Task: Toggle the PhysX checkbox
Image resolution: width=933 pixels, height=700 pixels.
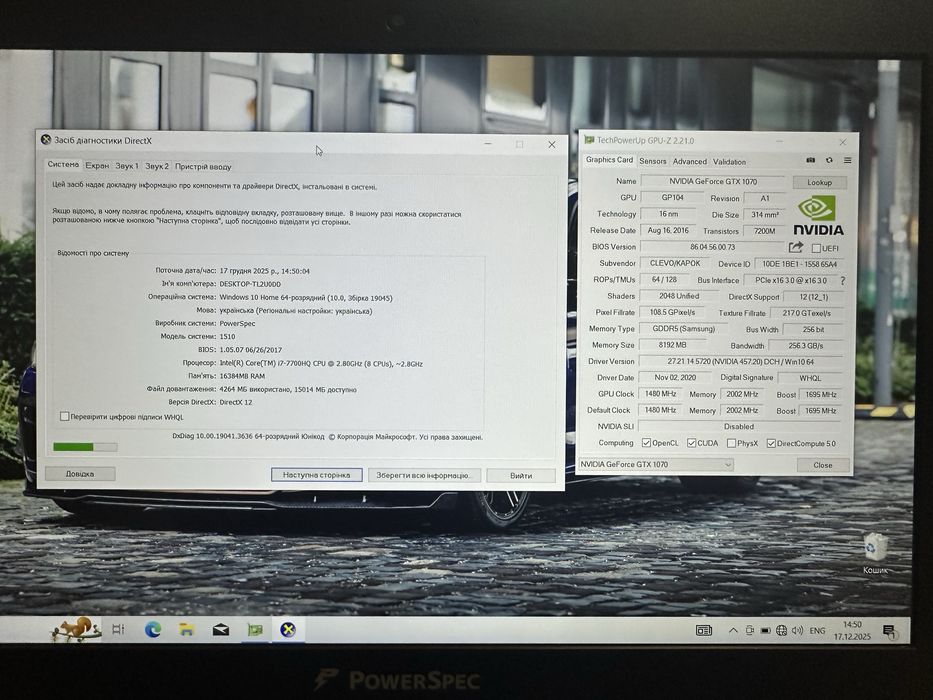Action: tap(731, 443)
